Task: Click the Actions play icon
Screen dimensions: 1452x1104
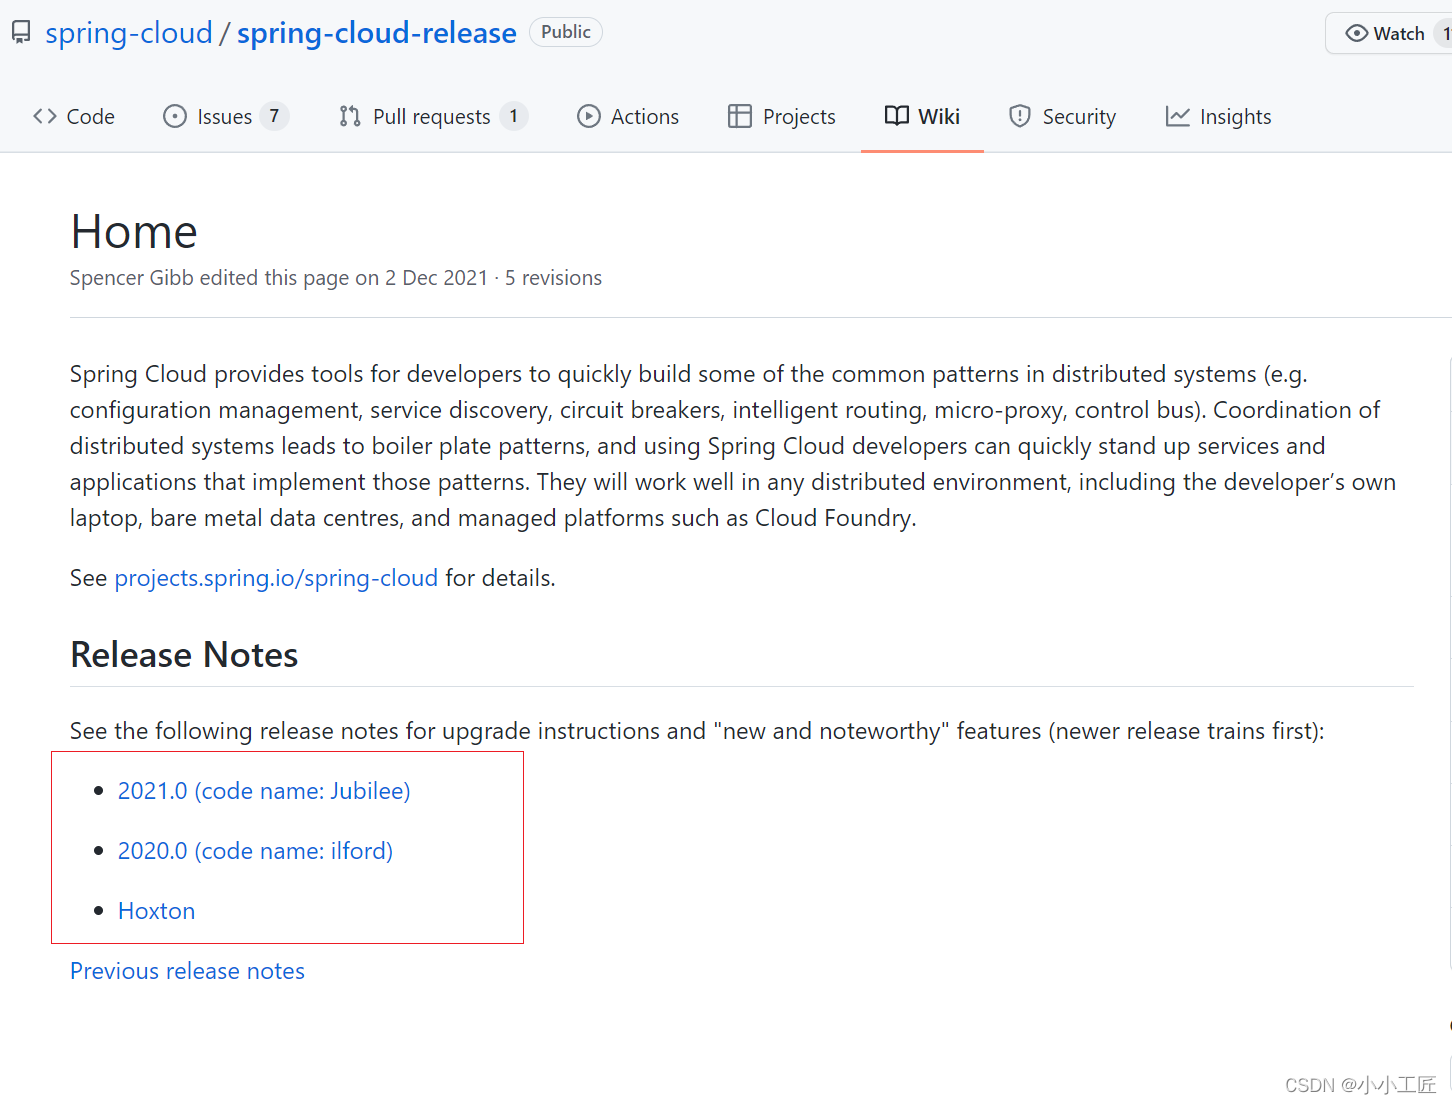Action: tap(589, 117)
